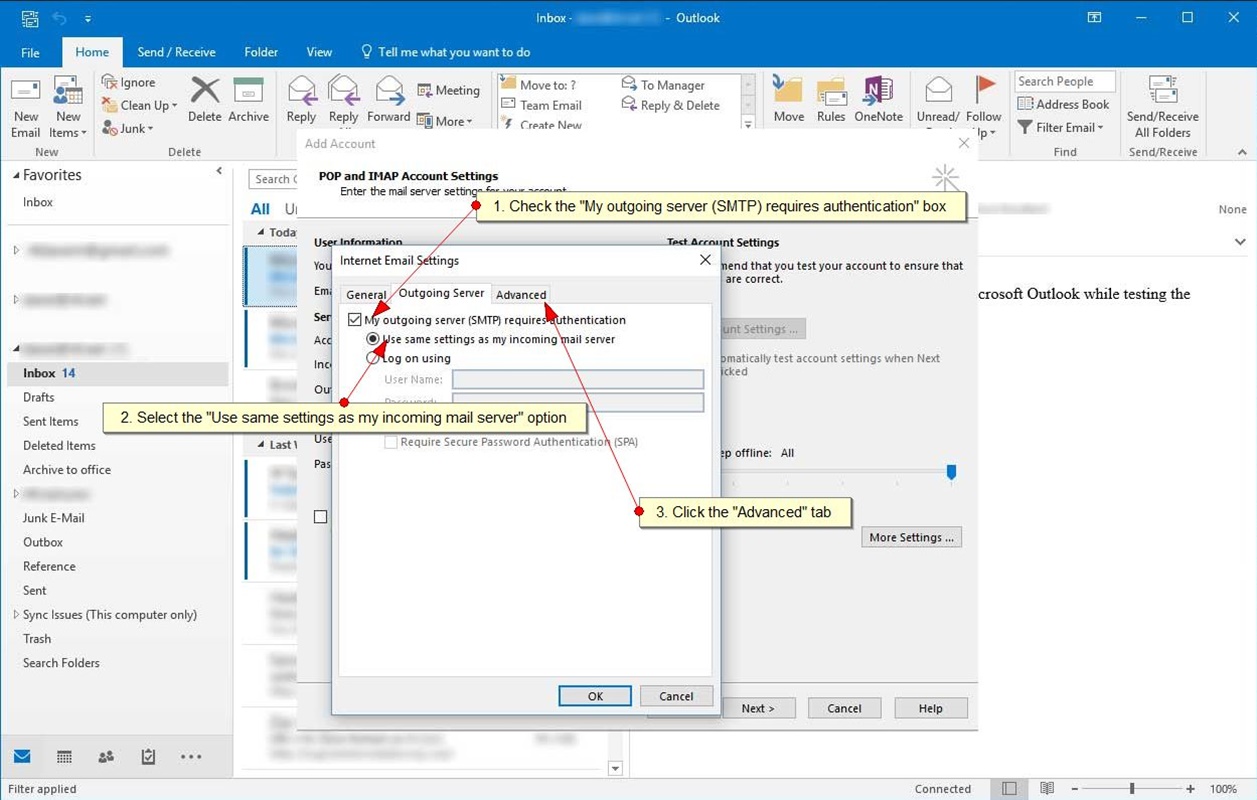Click in the Search People field

1065,82
